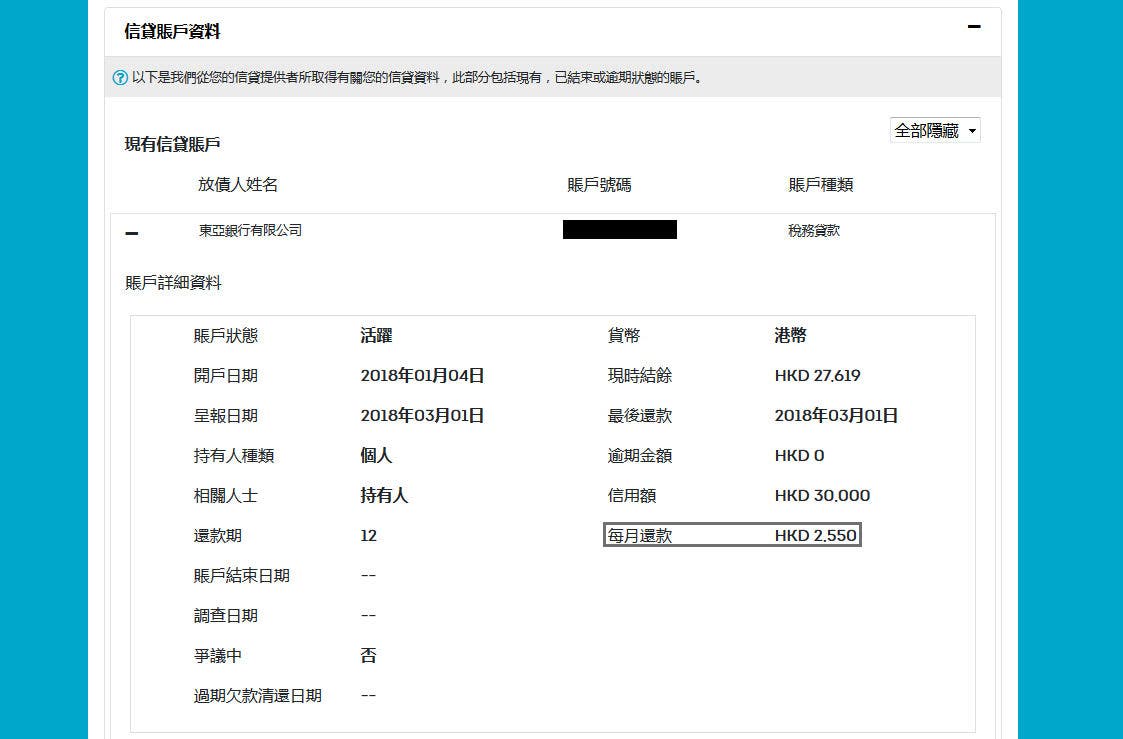Click the 持有人種類 label
This screenshot has width=1123, height=739.
pyautogui.click(x=233, y=456)
